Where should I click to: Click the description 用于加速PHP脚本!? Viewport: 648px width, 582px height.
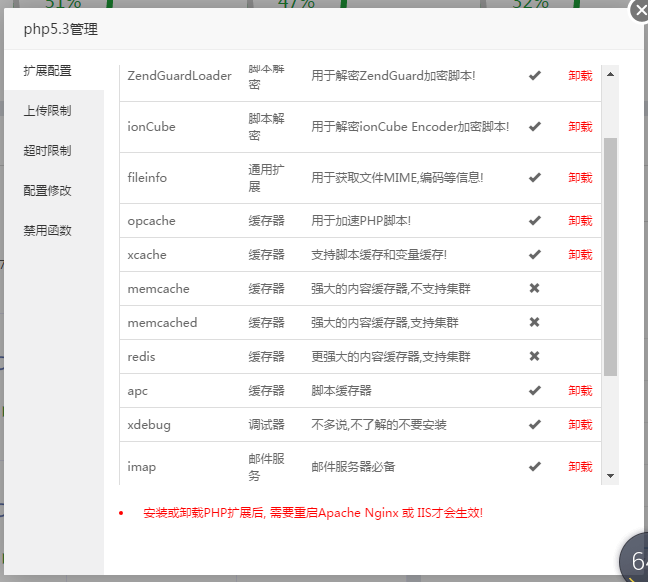coord(361,221)
